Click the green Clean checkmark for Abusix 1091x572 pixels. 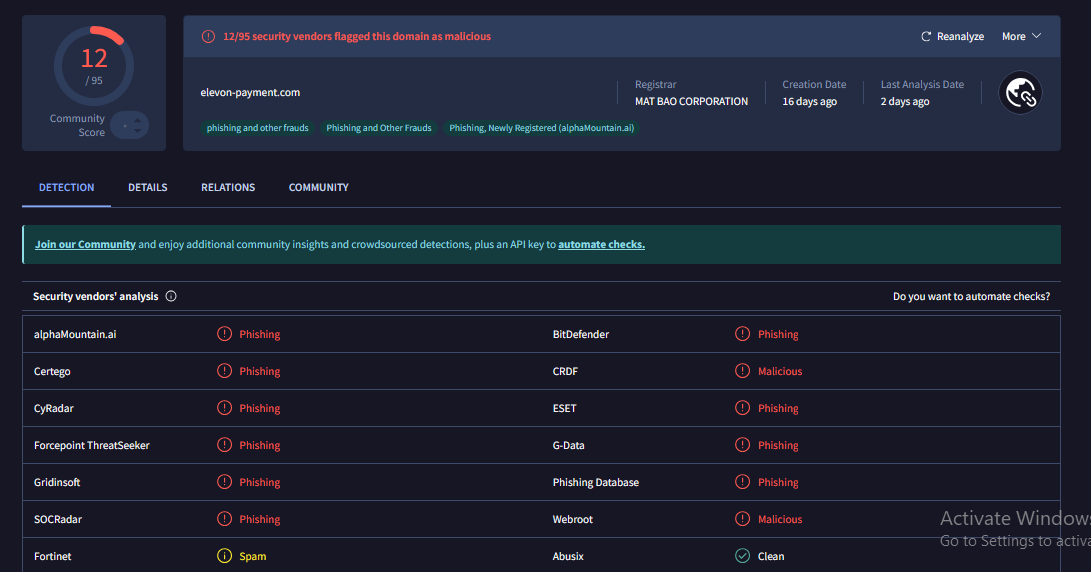(x=742, y=556)
